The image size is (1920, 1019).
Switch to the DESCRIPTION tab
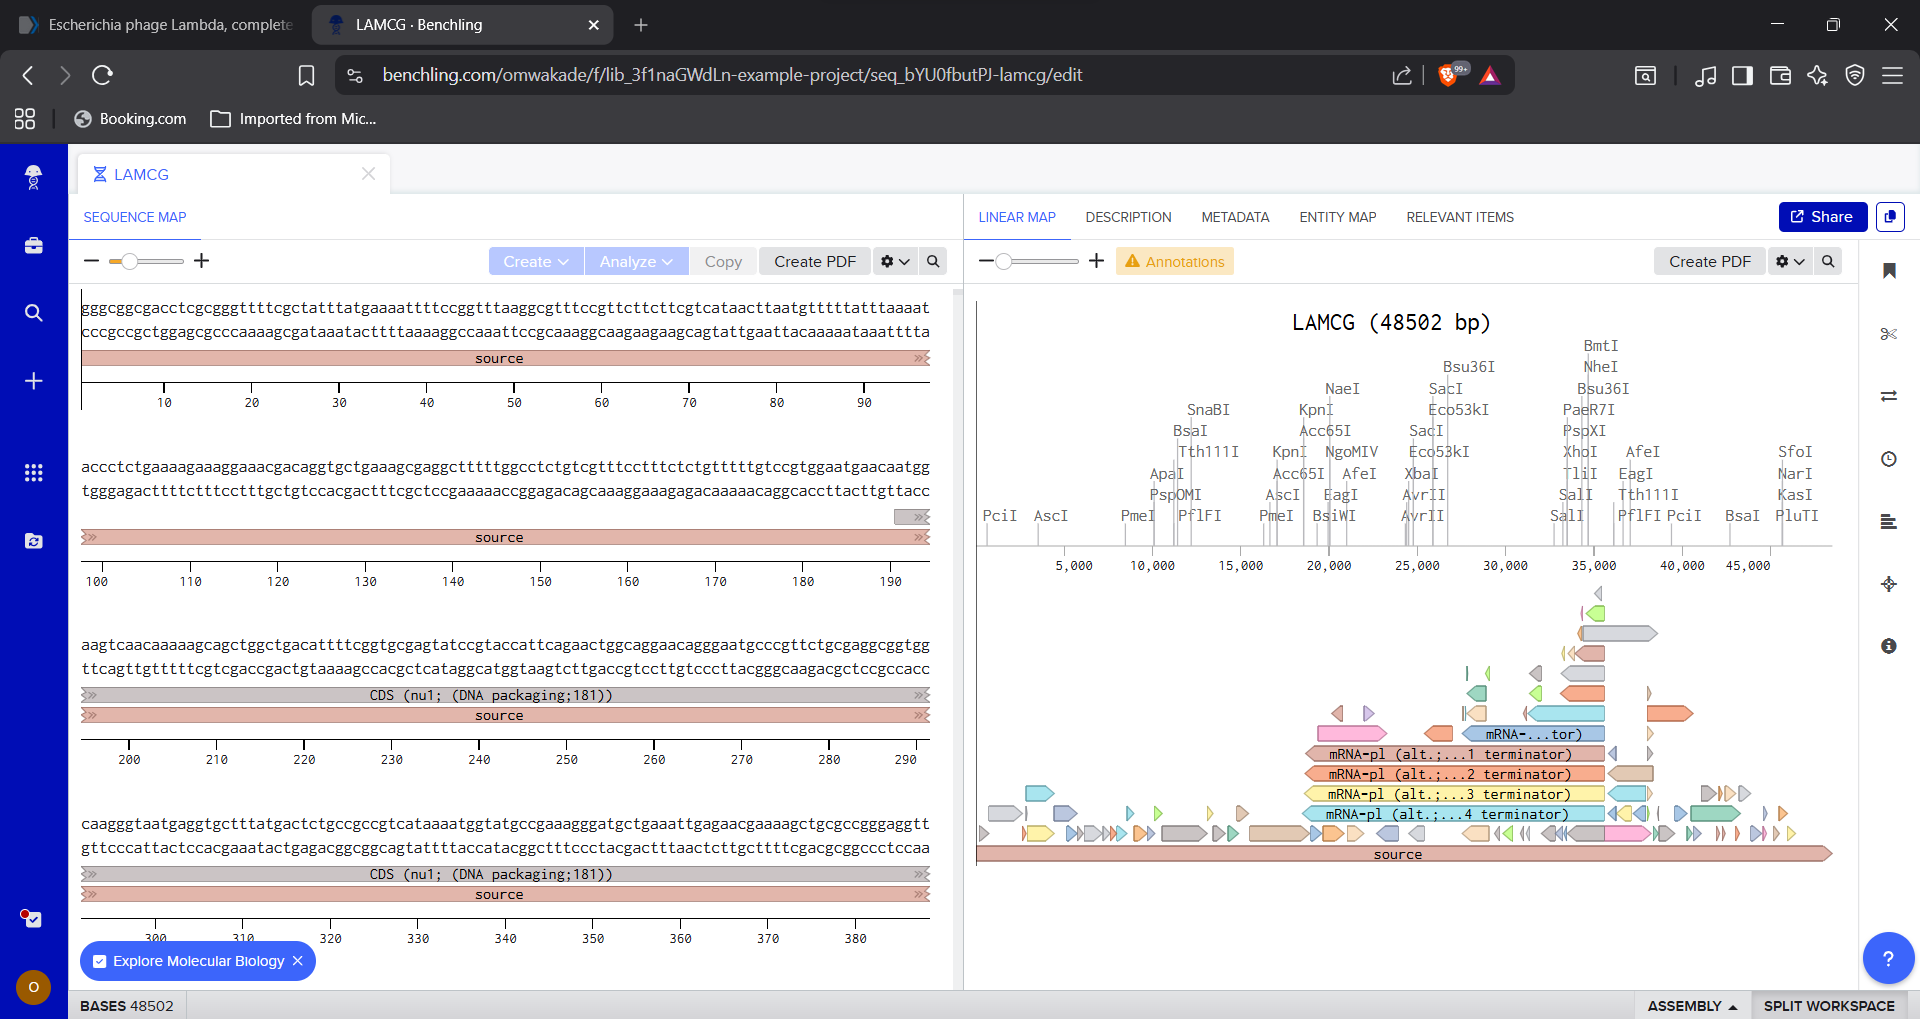coord(1128,217)
